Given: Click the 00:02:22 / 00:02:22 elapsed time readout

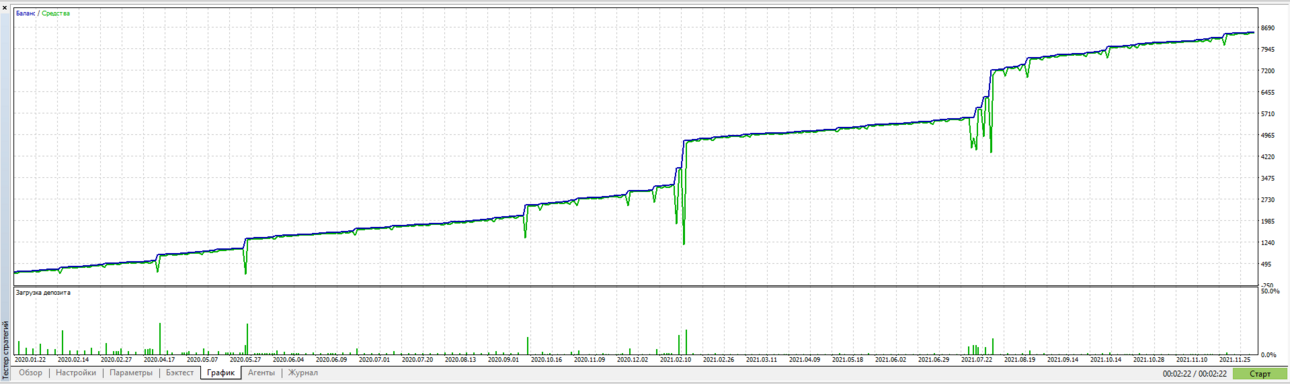Looking at the screenshot, I should pyautogui.click(x=1194, y=374).
